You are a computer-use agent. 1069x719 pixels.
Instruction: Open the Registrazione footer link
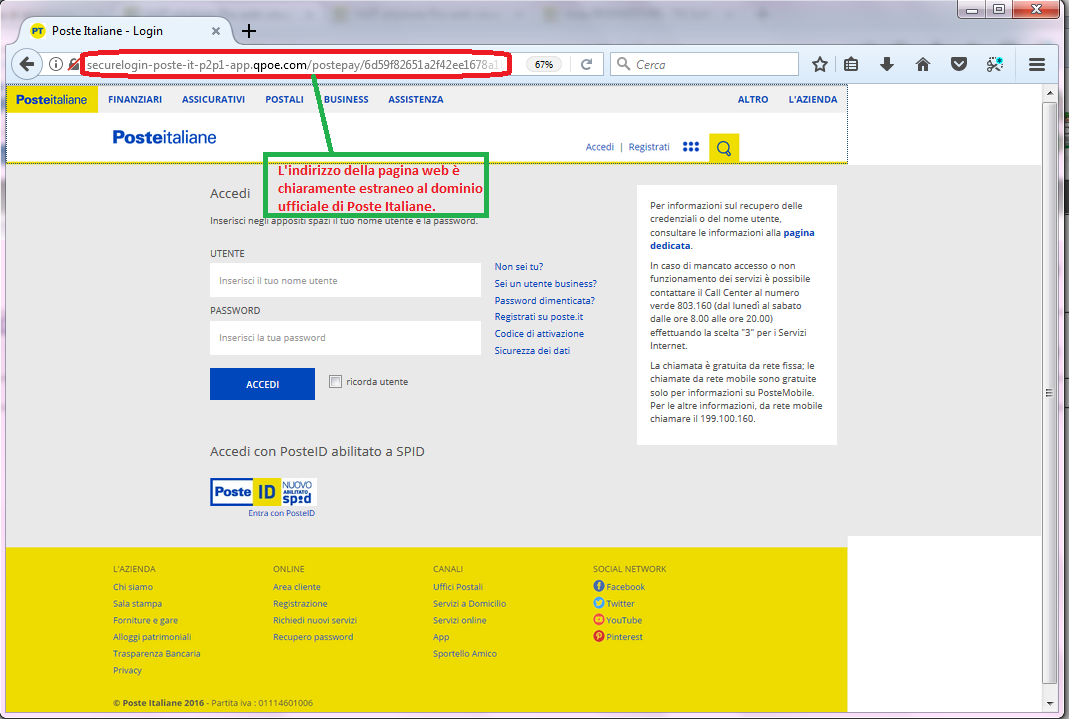tap(300, 604)
